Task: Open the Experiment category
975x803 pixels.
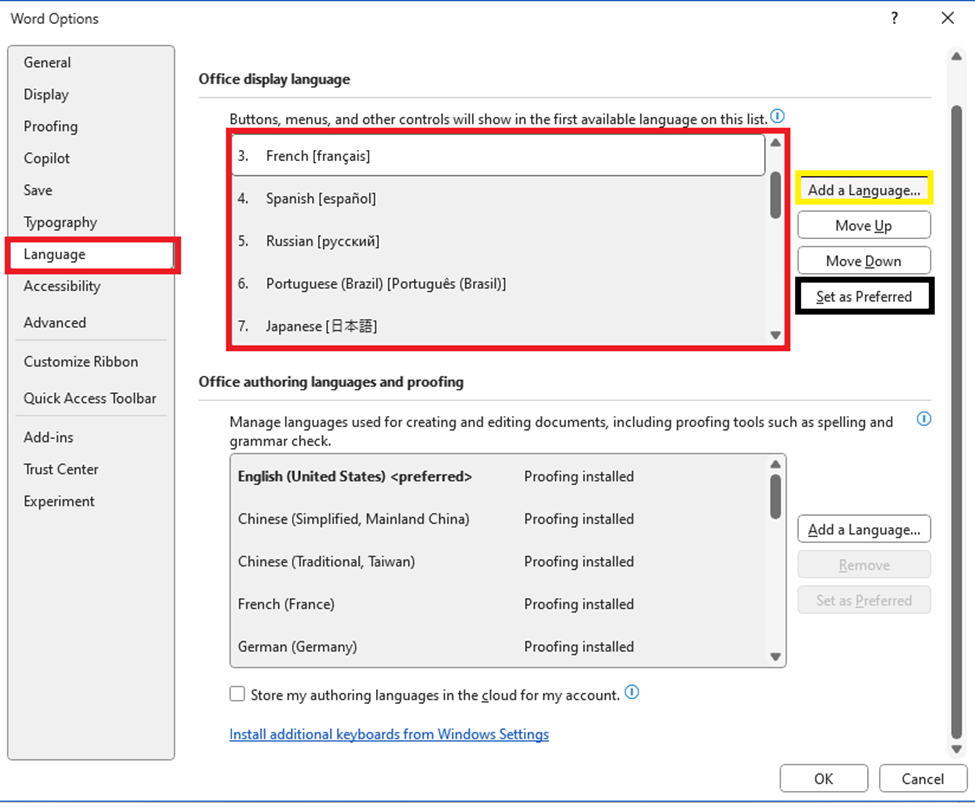Action: (x=91, y=501)
